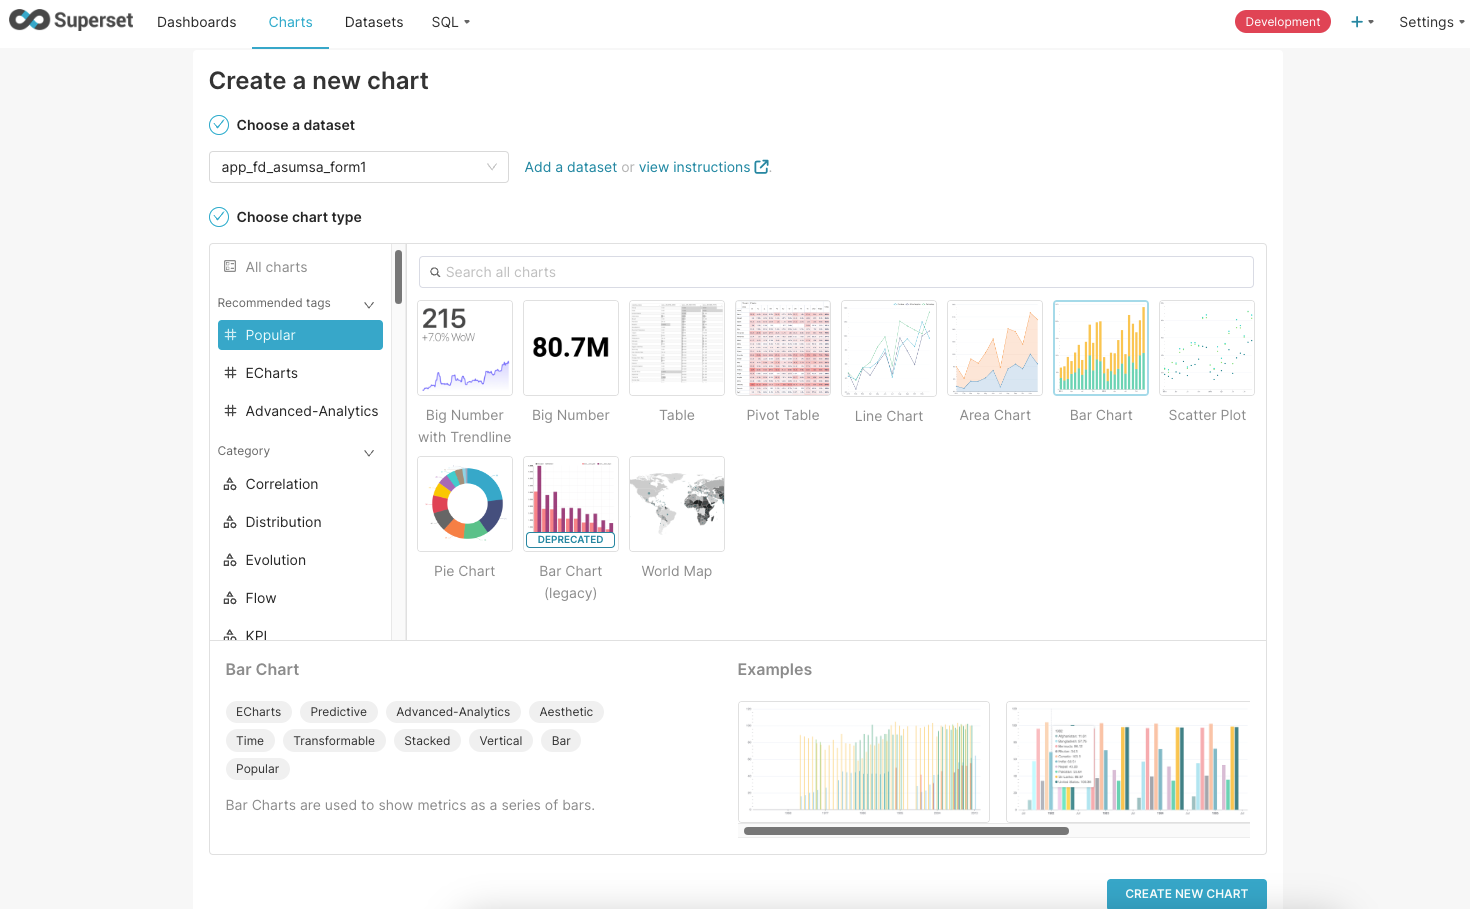Image resolution: width=1470 pixels, height=909 pixels.
Task: Collapse the Recommended tags section
Action: (369, 304)
